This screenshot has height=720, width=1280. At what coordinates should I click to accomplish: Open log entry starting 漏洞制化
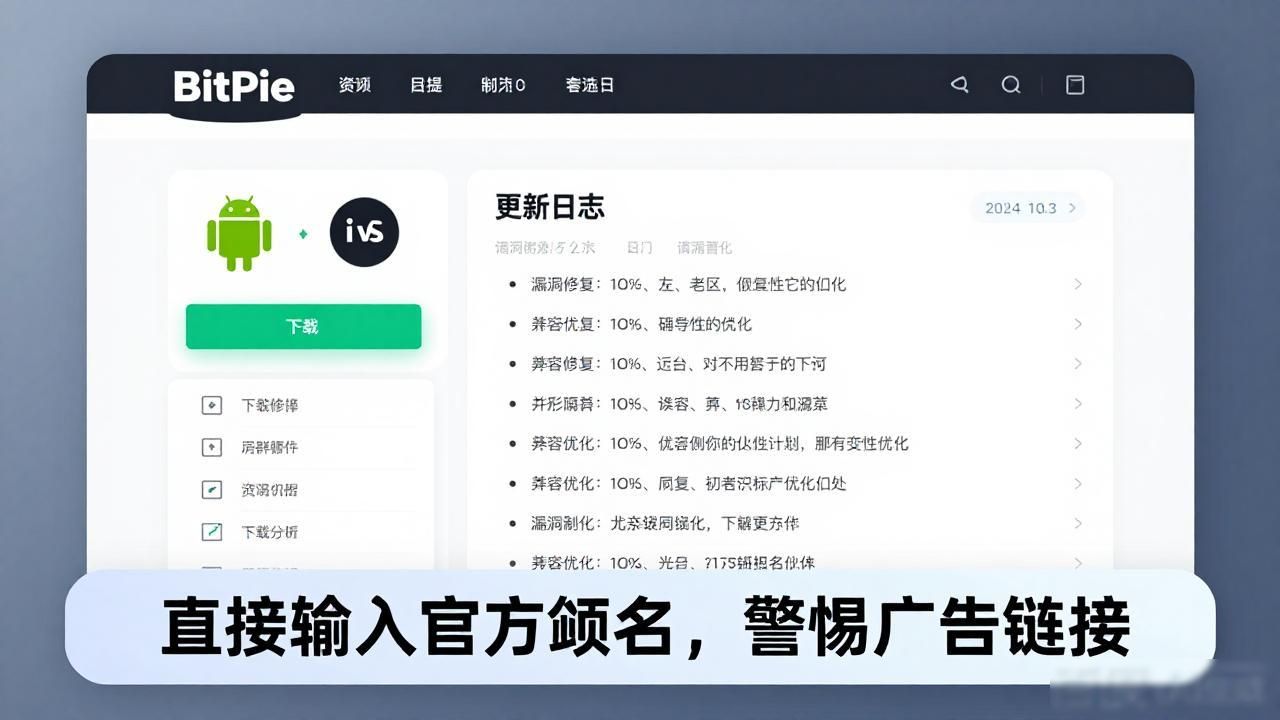tap(665, 523)
